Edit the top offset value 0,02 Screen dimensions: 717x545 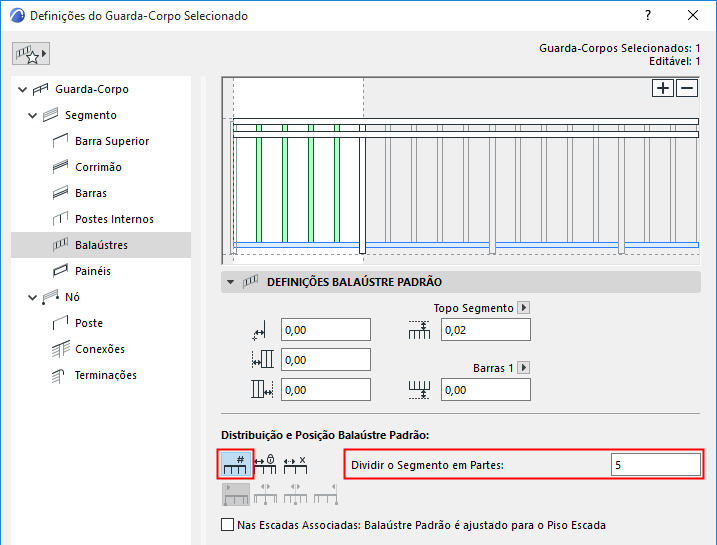tap(486, 330)
